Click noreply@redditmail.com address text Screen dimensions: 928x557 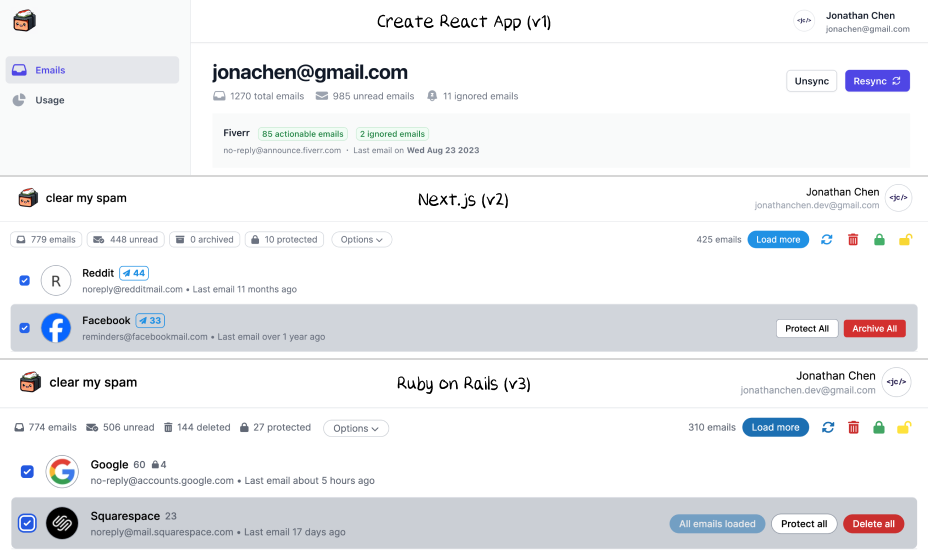(x=133, y=289)
